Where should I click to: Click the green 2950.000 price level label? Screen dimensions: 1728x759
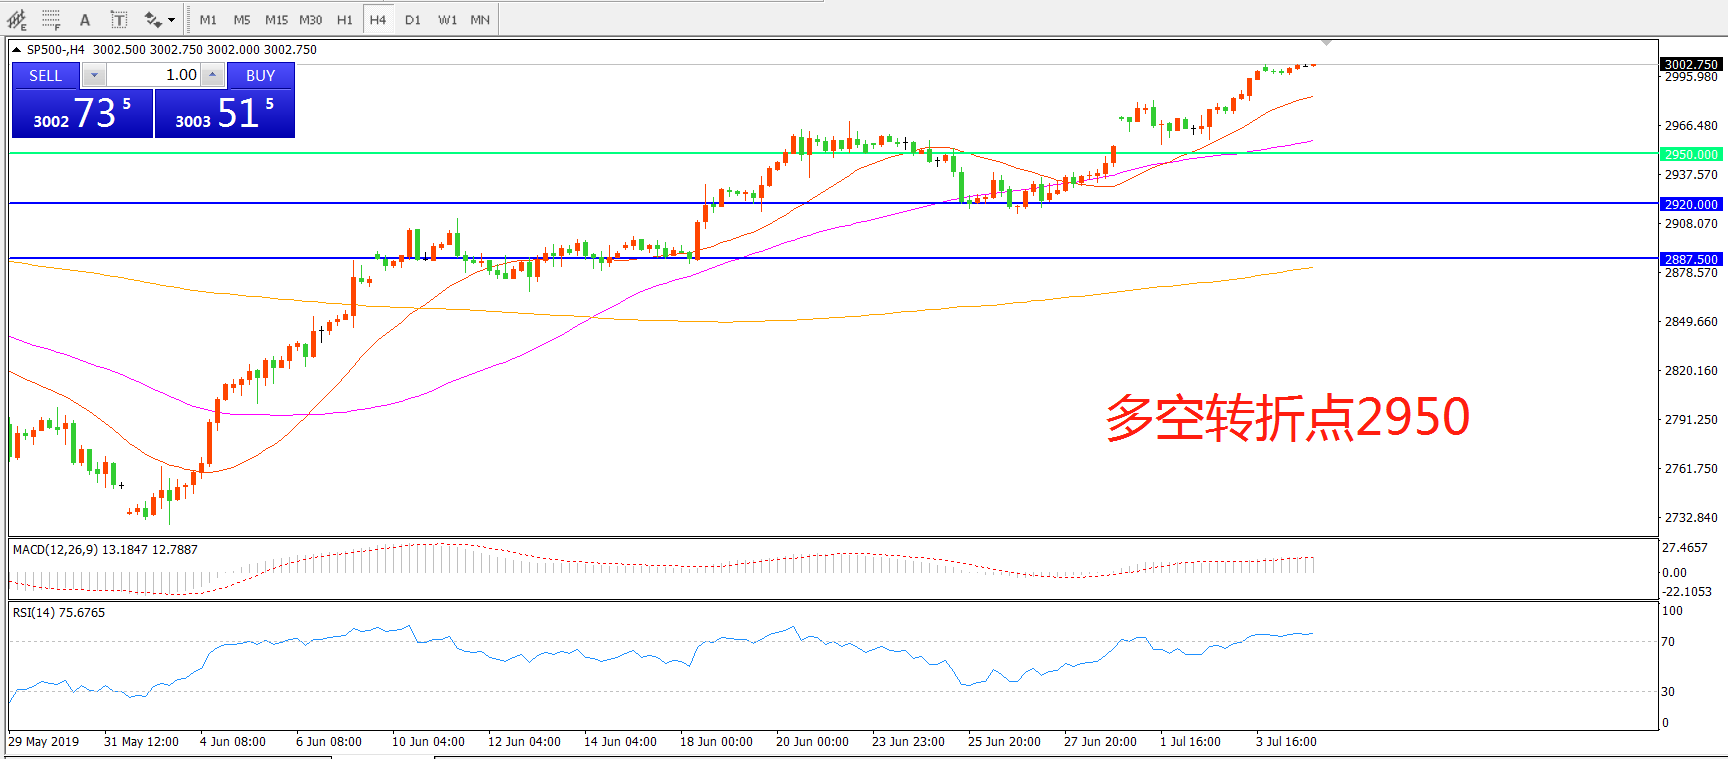click(x=1690, y=154)
